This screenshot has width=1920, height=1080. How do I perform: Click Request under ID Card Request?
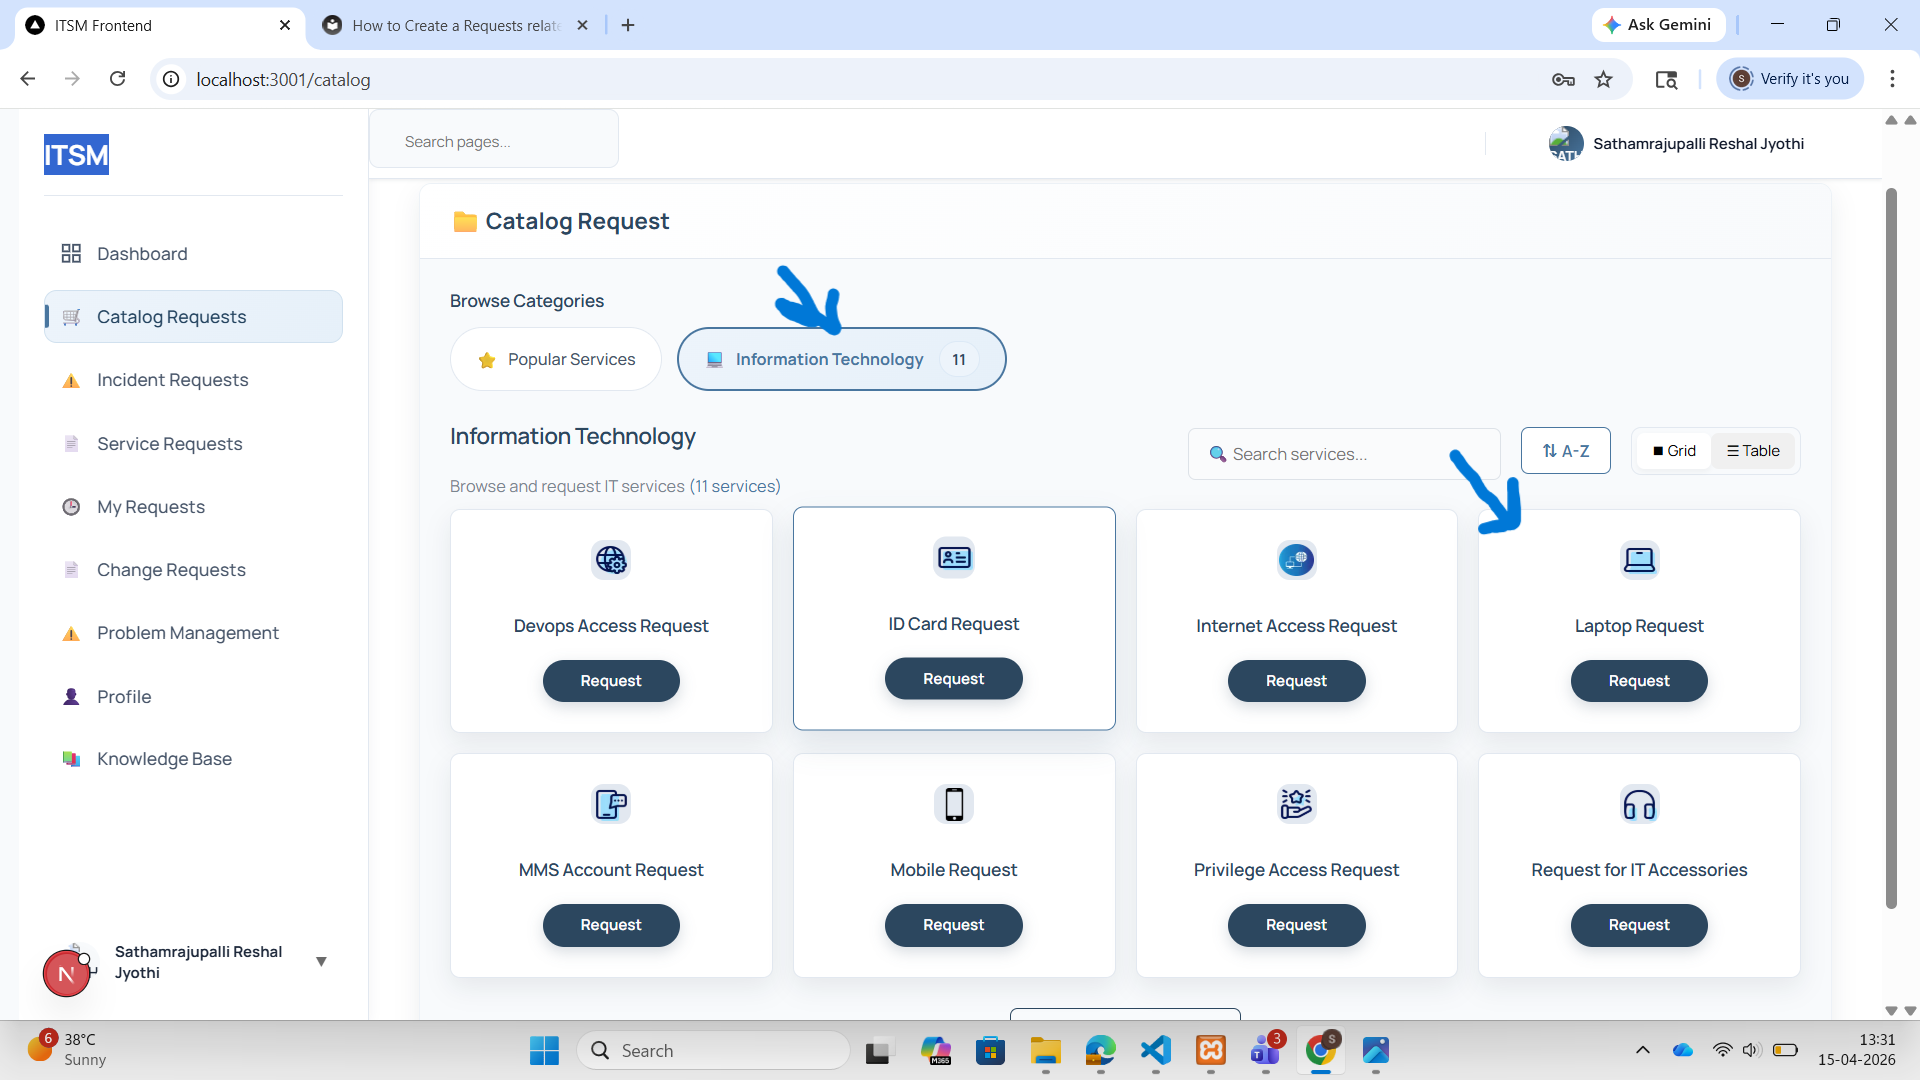[x=954, y=679]
